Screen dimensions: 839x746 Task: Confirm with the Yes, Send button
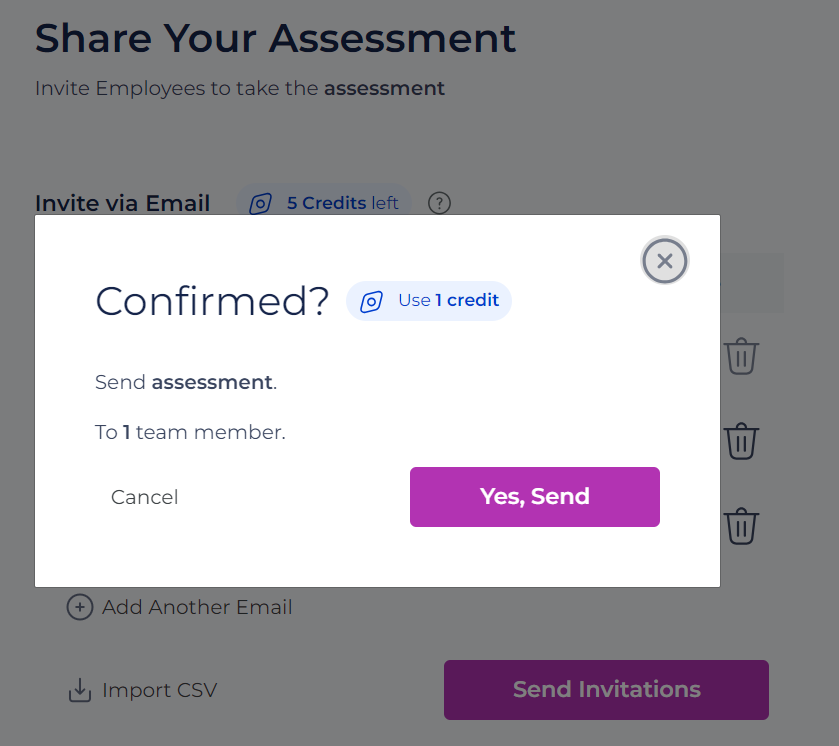coord(535,497)
